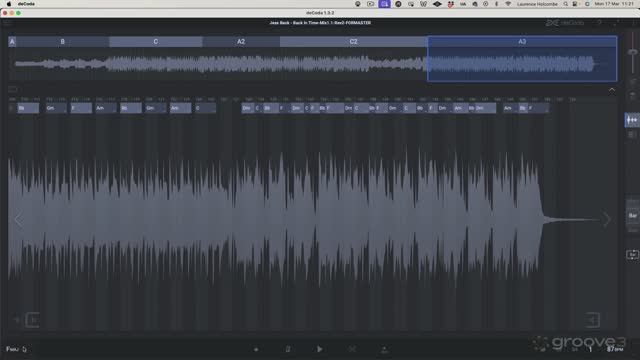Click the loop-end bracket icon at the bottom right
Image resolution: width=640 pixels, height=360 pixels.
pyautogui.click(x=592, y=320)
